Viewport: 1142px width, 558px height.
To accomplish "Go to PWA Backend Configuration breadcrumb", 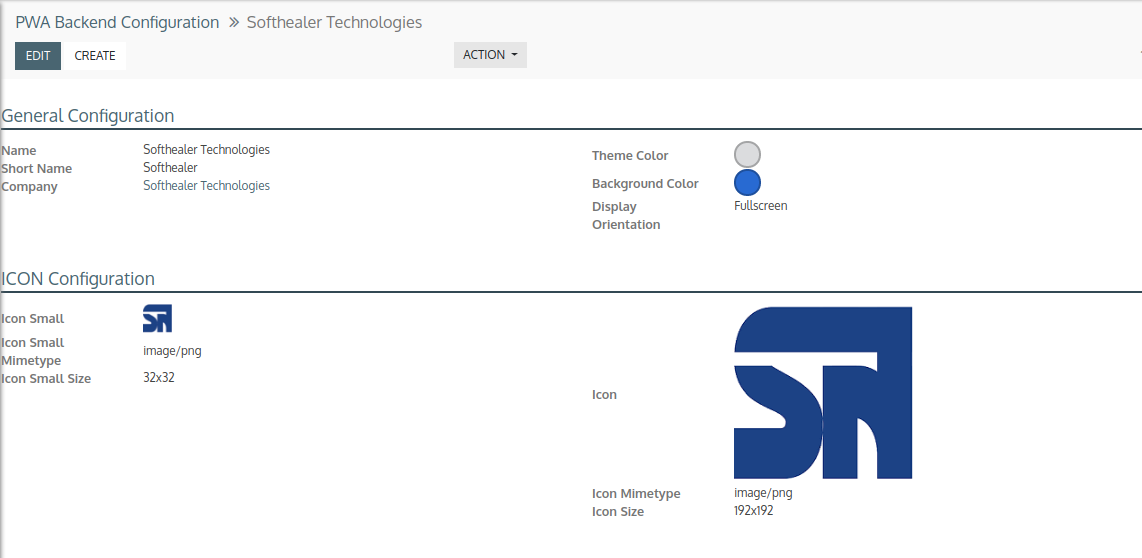I will pyautogui.click(x=117, y=23).
